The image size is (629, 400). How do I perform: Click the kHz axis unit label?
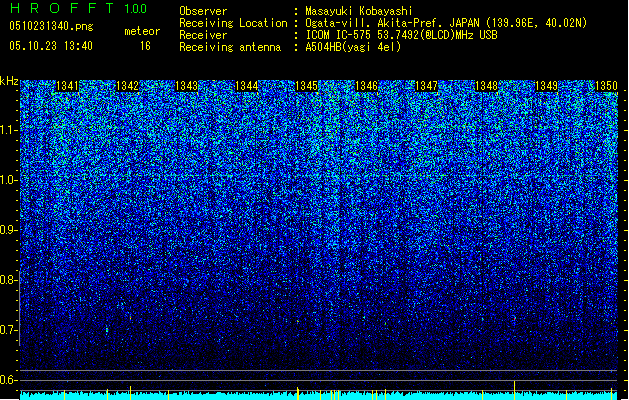pos(9,81)
